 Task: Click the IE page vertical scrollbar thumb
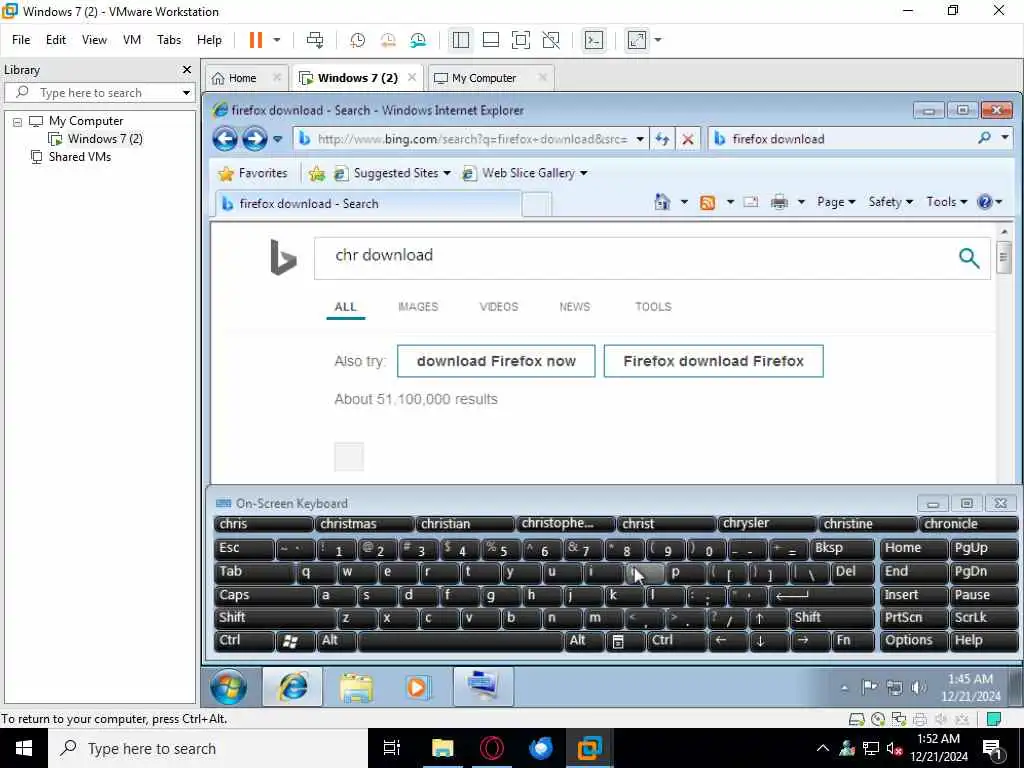pyautogui.click(x=1004, y=257)
